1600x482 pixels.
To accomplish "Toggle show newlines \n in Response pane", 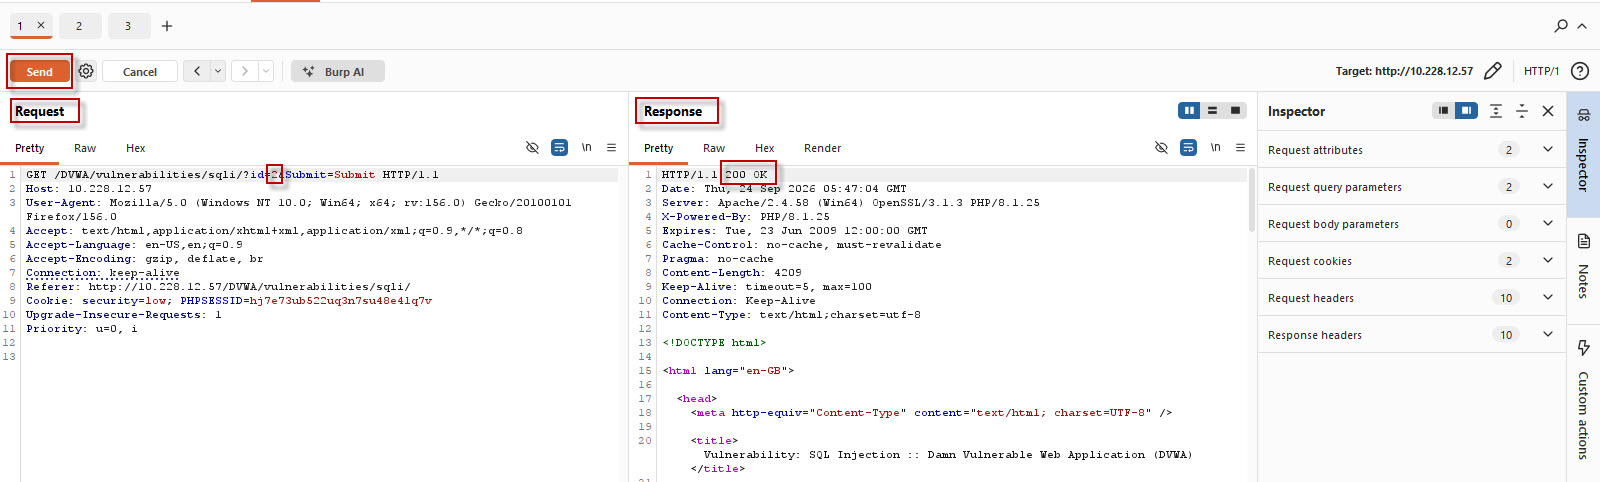I will point(1216,147).
